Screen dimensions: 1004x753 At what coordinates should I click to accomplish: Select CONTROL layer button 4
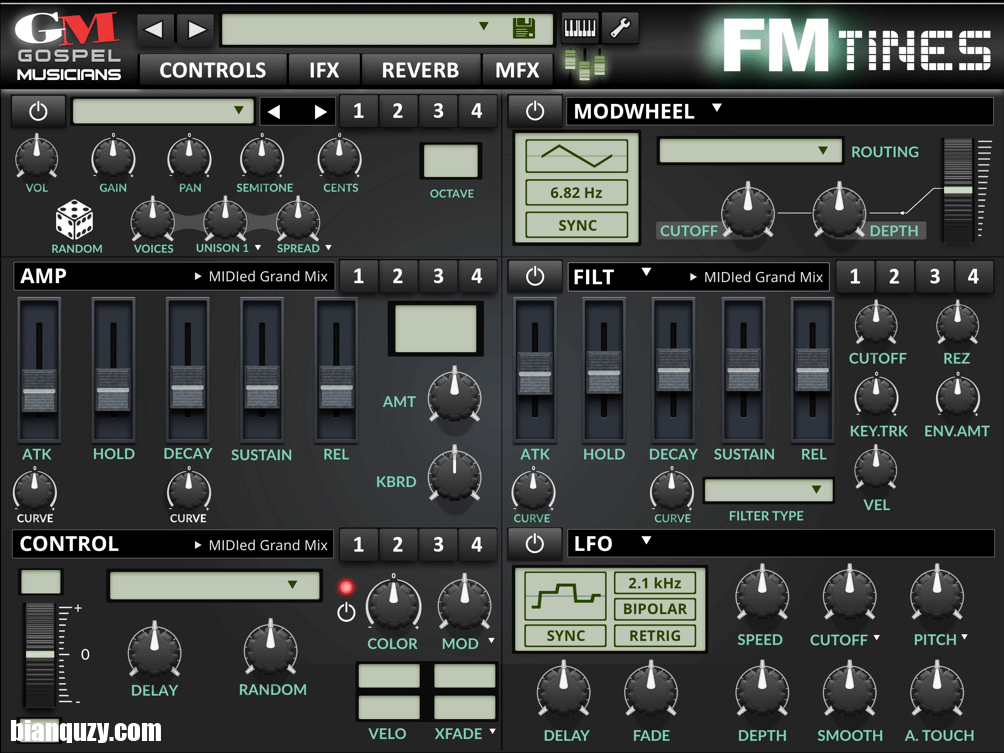(x=477, y=544)
